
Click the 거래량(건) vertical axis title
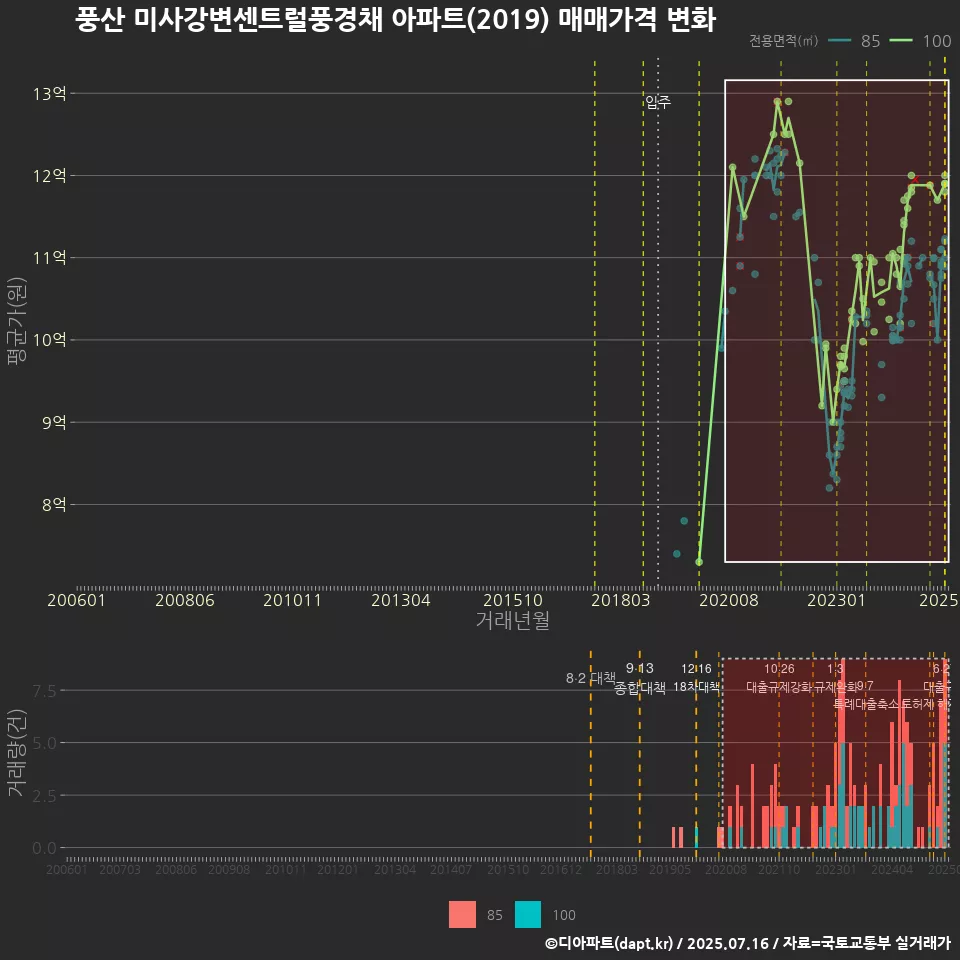coord(17,752)
